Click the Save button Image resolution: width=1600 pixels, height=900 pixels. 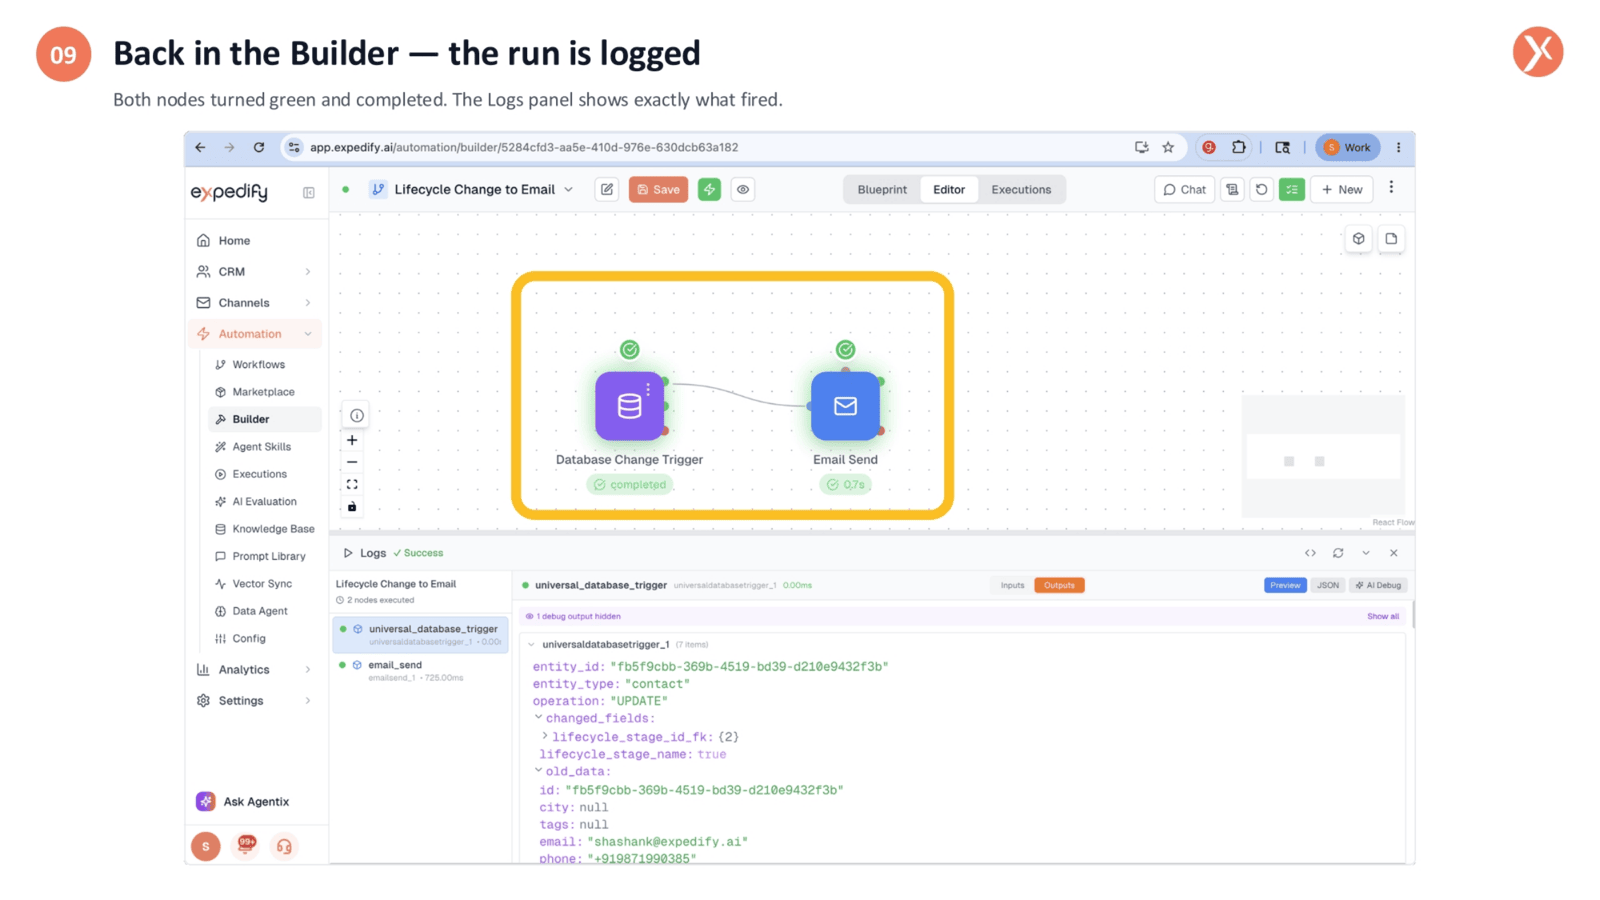coord(658,189)
